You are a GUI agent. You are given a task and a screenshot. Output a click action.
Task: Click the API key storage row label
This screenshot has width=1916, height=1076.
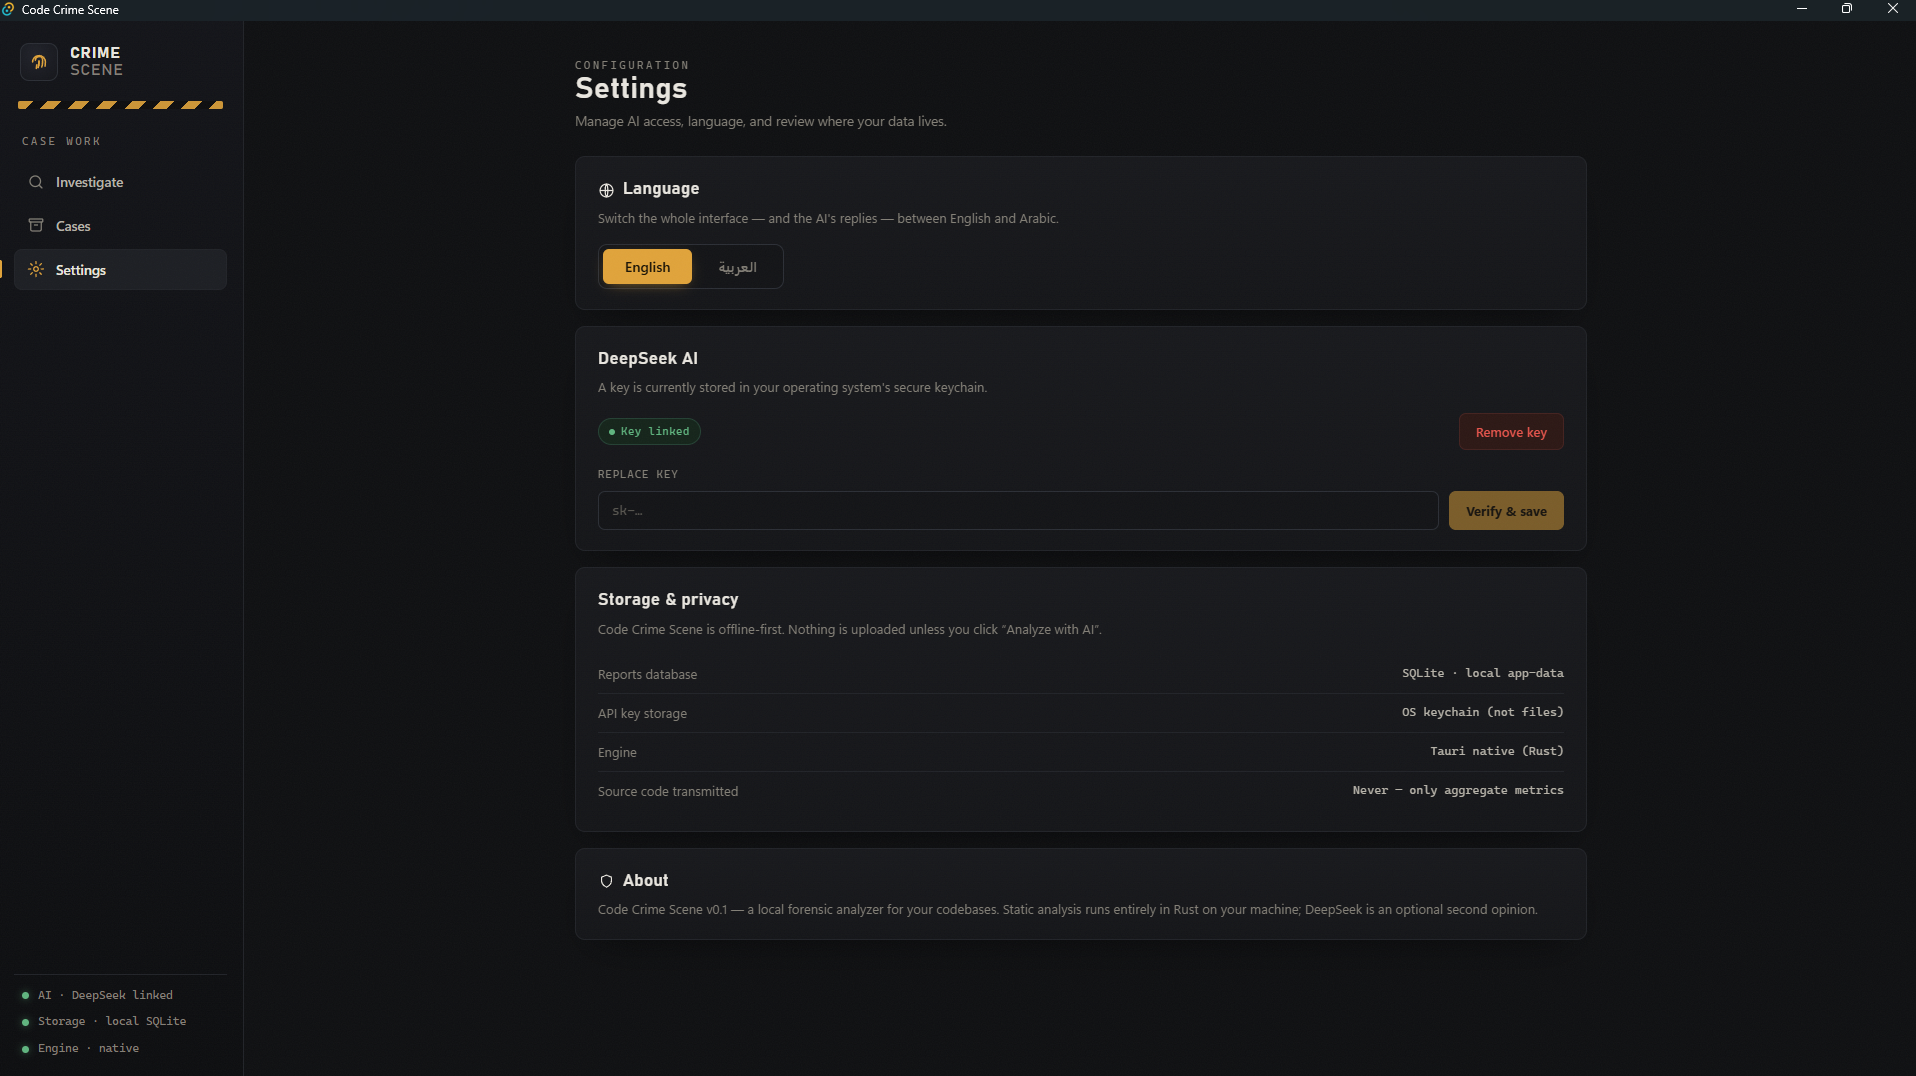coord(642,714)
